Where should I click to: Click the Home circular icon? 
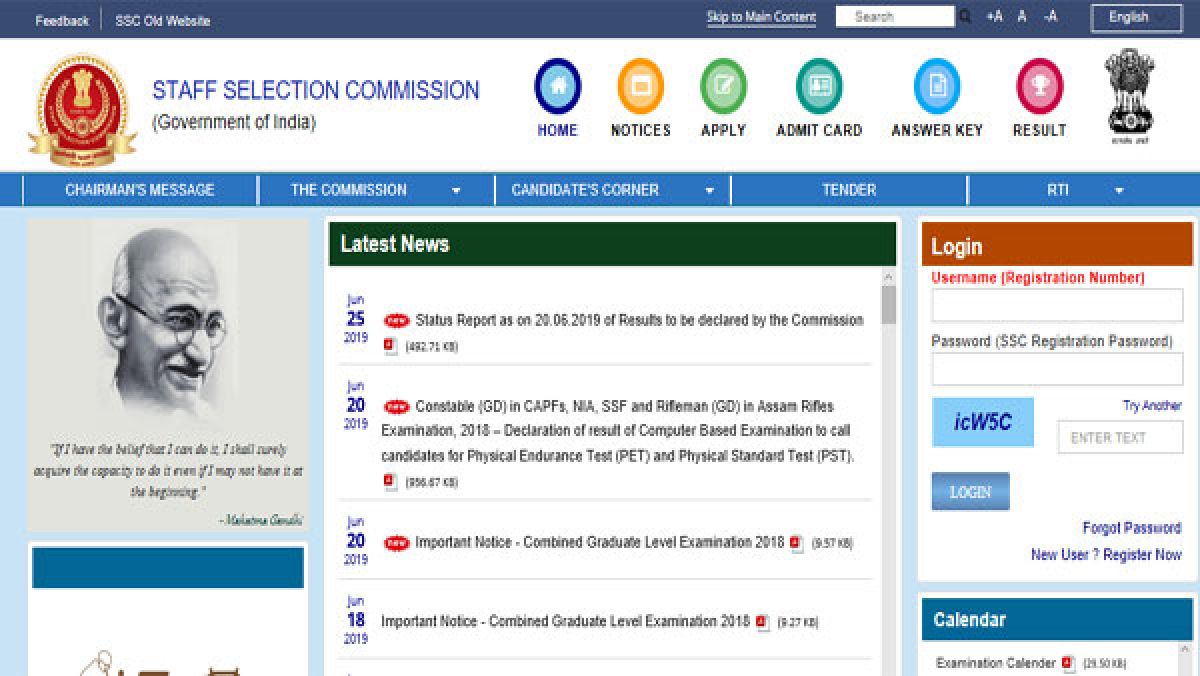(x=557, y=86)
